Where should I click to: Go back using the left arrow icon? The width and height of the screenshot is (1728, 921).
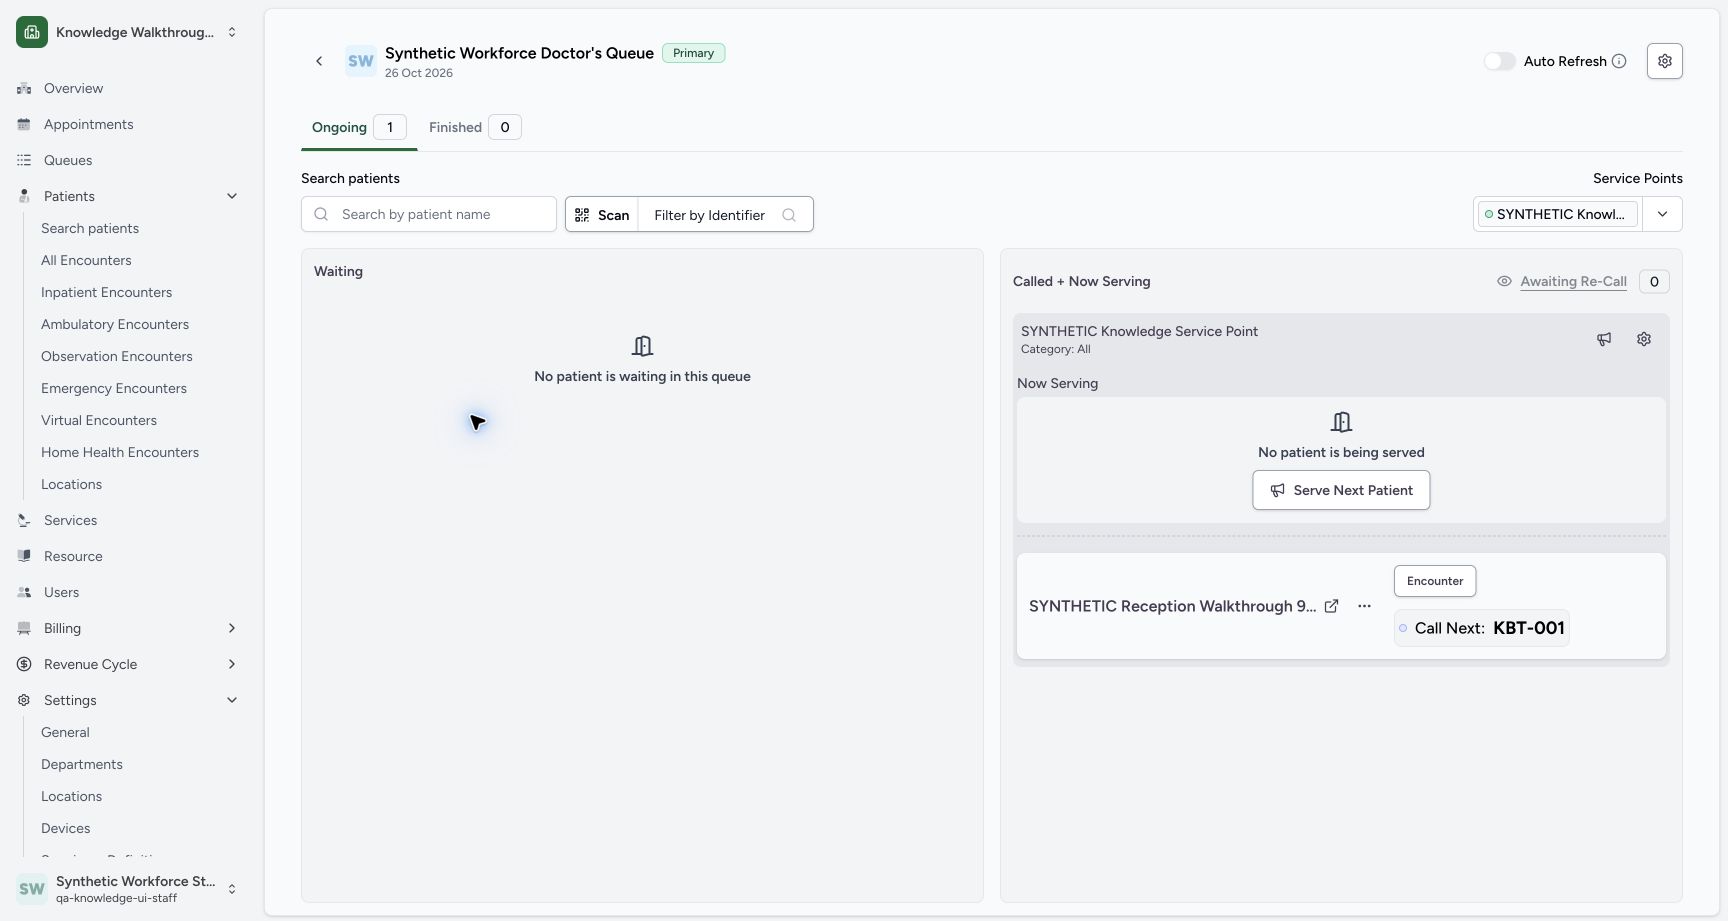319,61
